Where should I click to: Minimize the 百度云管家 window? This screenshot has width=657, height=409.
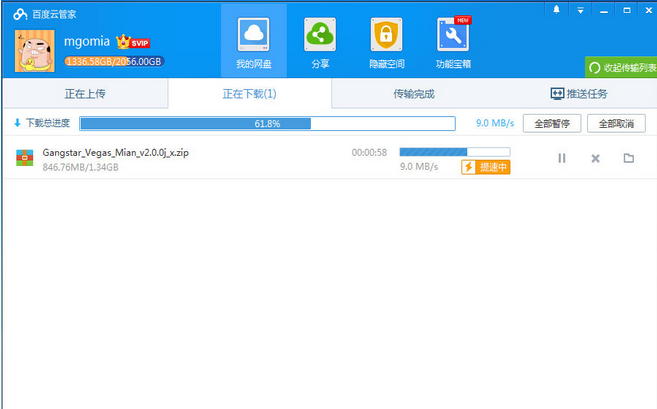(604, 10)
